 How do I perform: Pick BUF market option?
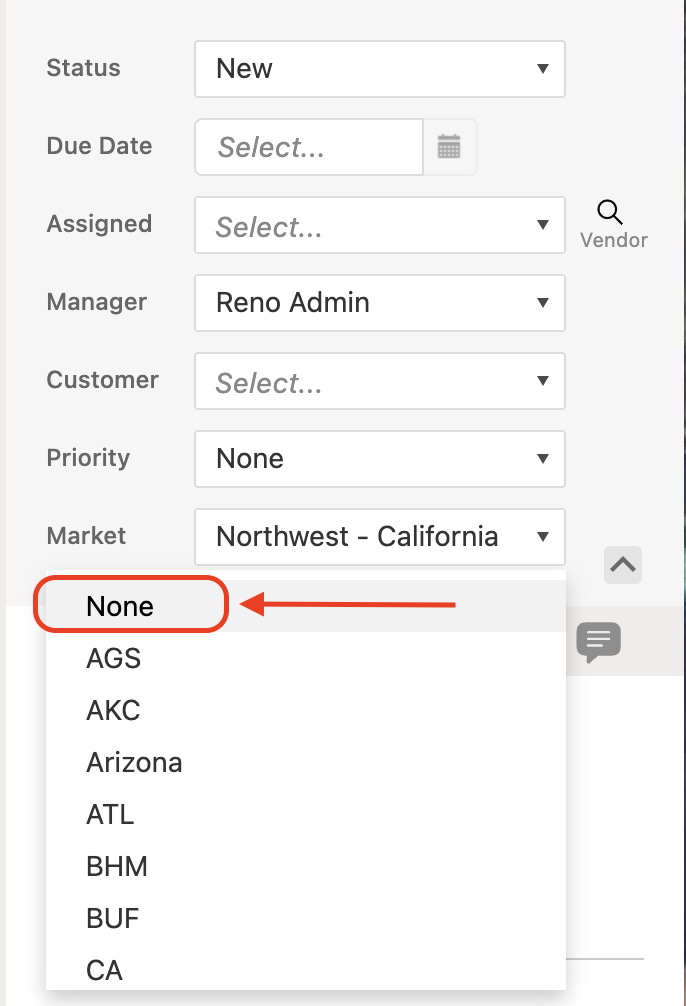(x=113, y=918)
